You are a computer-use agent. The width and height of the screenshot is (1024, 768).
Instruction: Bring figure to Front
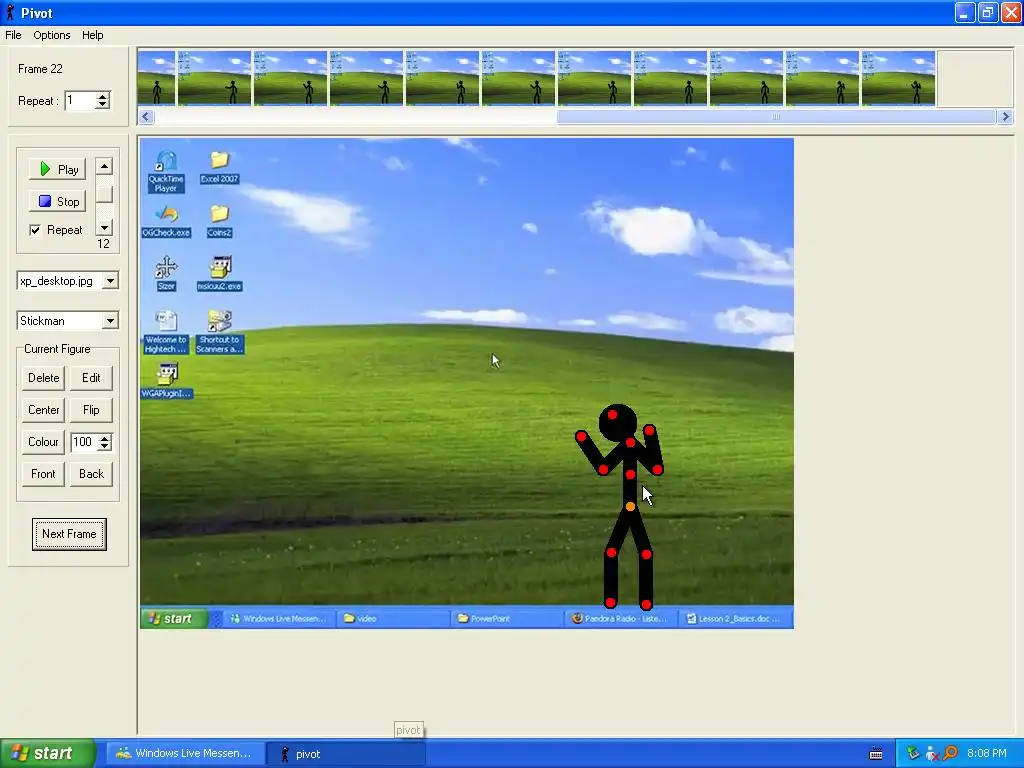(x=43, y=474)
